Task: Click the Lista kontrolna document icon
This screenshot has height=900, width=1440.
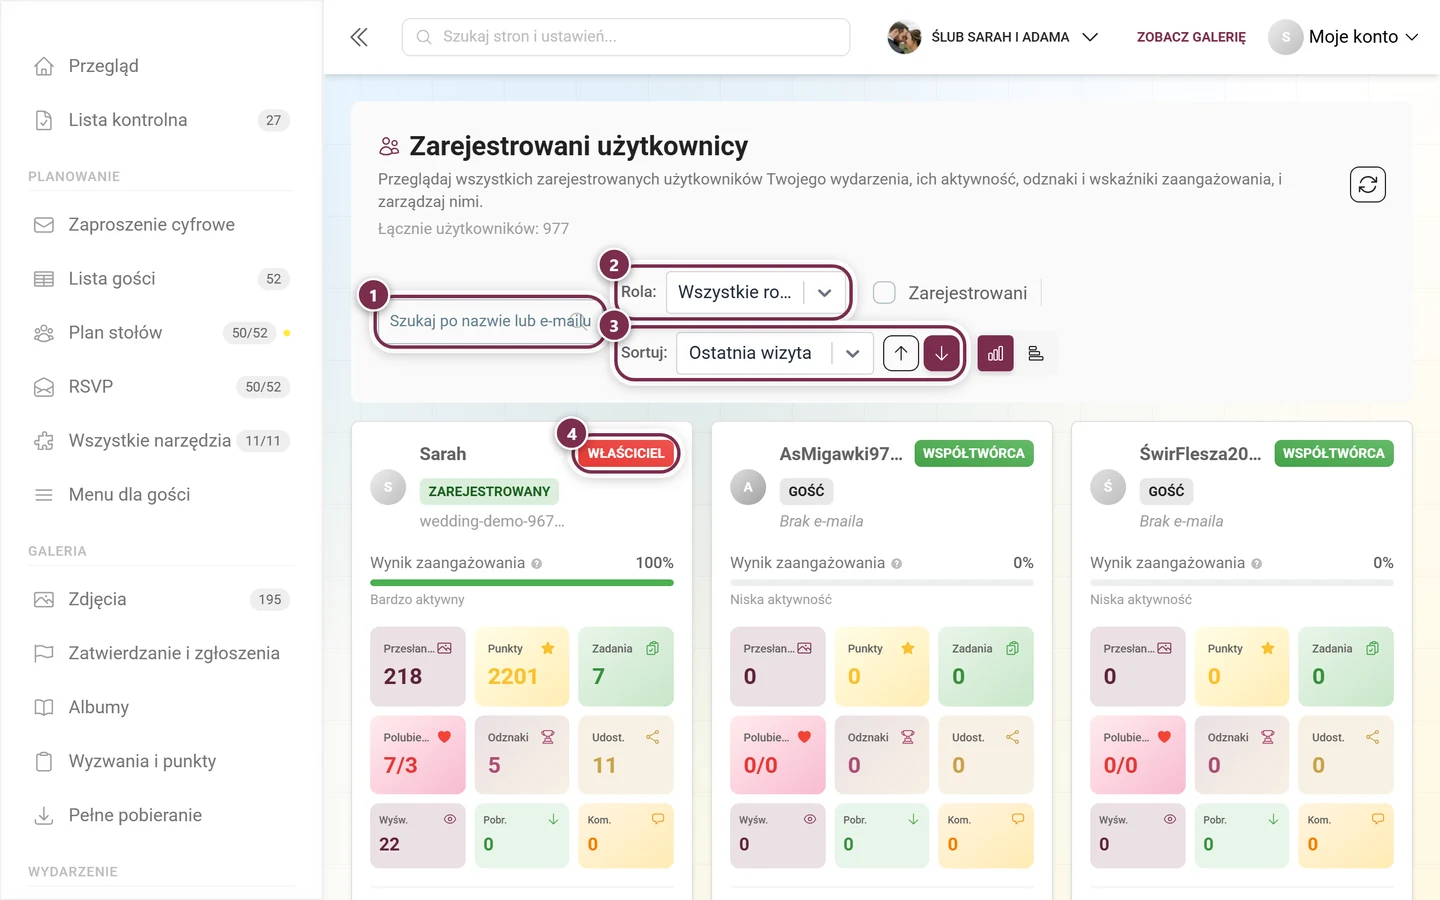Action: [44, 120]
